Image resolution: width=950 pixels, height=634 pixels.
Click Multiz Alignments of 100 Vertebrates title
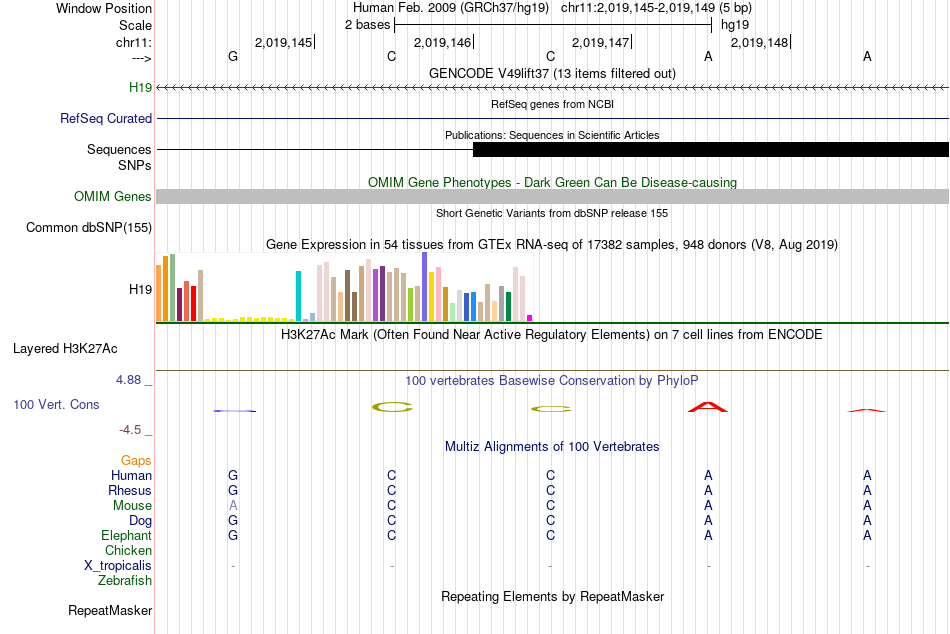pyautogui.click(x=552, y=447)
